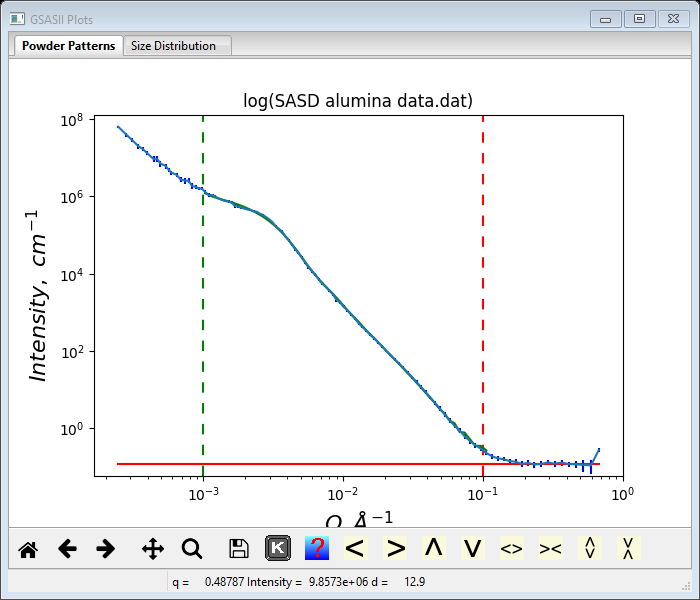Go forward to next view arrow
700x600 pixels.
coord(105,549)
